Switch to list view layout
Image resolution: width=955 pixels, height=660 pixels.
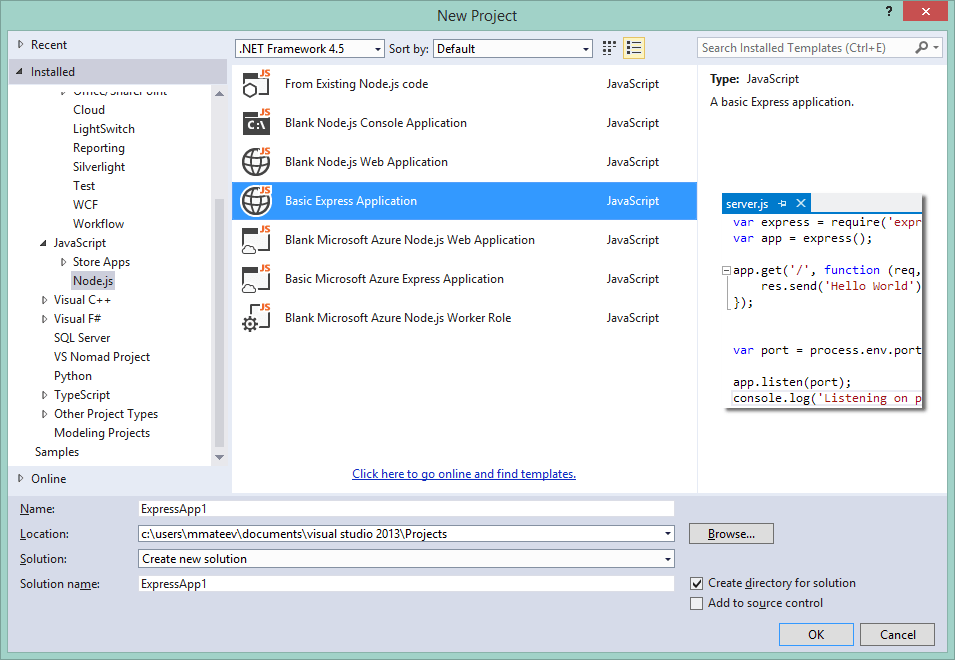click(633, 47)
